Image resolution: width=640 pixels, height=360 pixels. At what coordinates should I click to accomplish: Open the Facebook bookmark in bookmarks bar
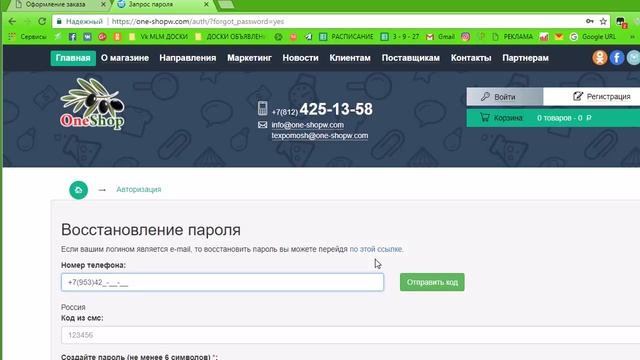(x=72, y=37)
